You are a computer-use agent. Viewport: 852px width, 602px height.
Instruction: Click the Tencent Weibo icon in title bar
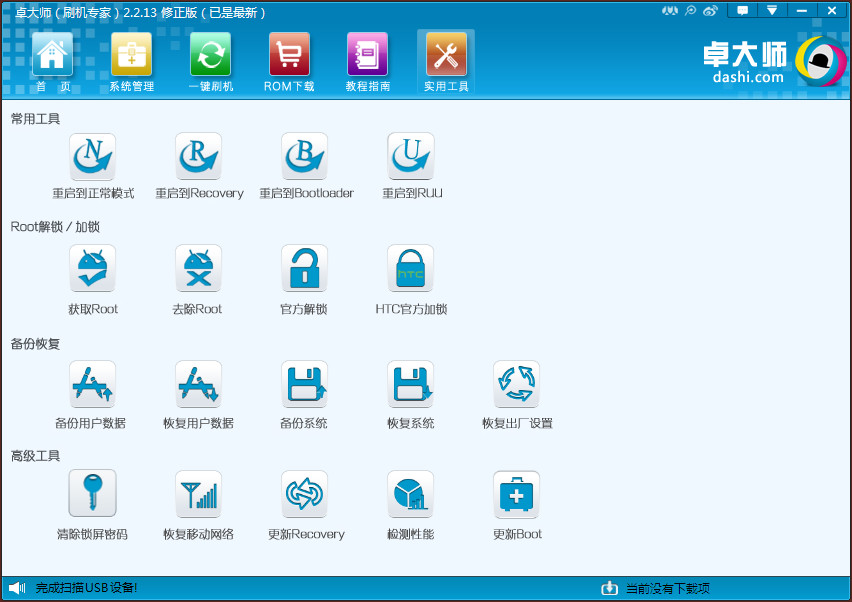click(x=690, y=10)
